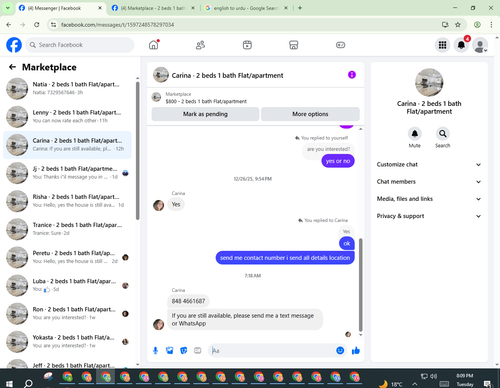Attach a photo file icon
Viewport: 500px width, 388px height.
pyautogui.click(x=170, y=350)
